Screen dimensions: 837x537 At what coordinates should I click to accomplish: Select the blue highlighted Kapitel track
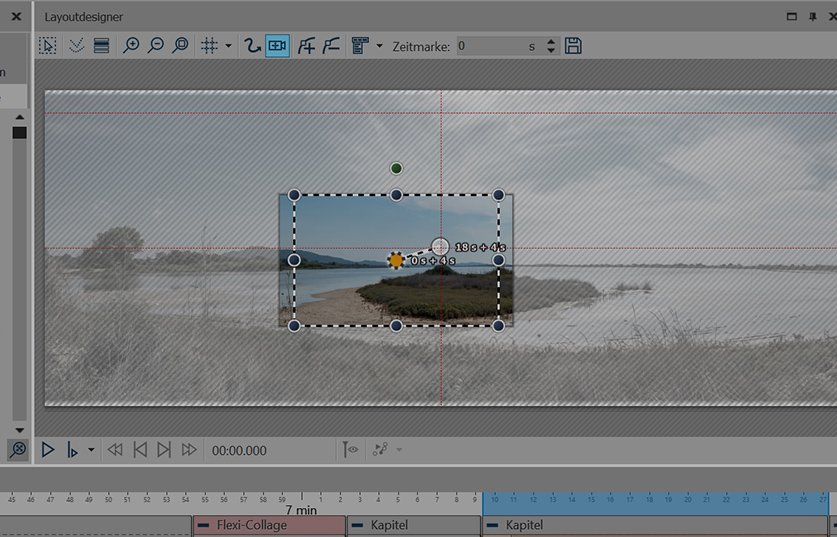tap(655, 525)
